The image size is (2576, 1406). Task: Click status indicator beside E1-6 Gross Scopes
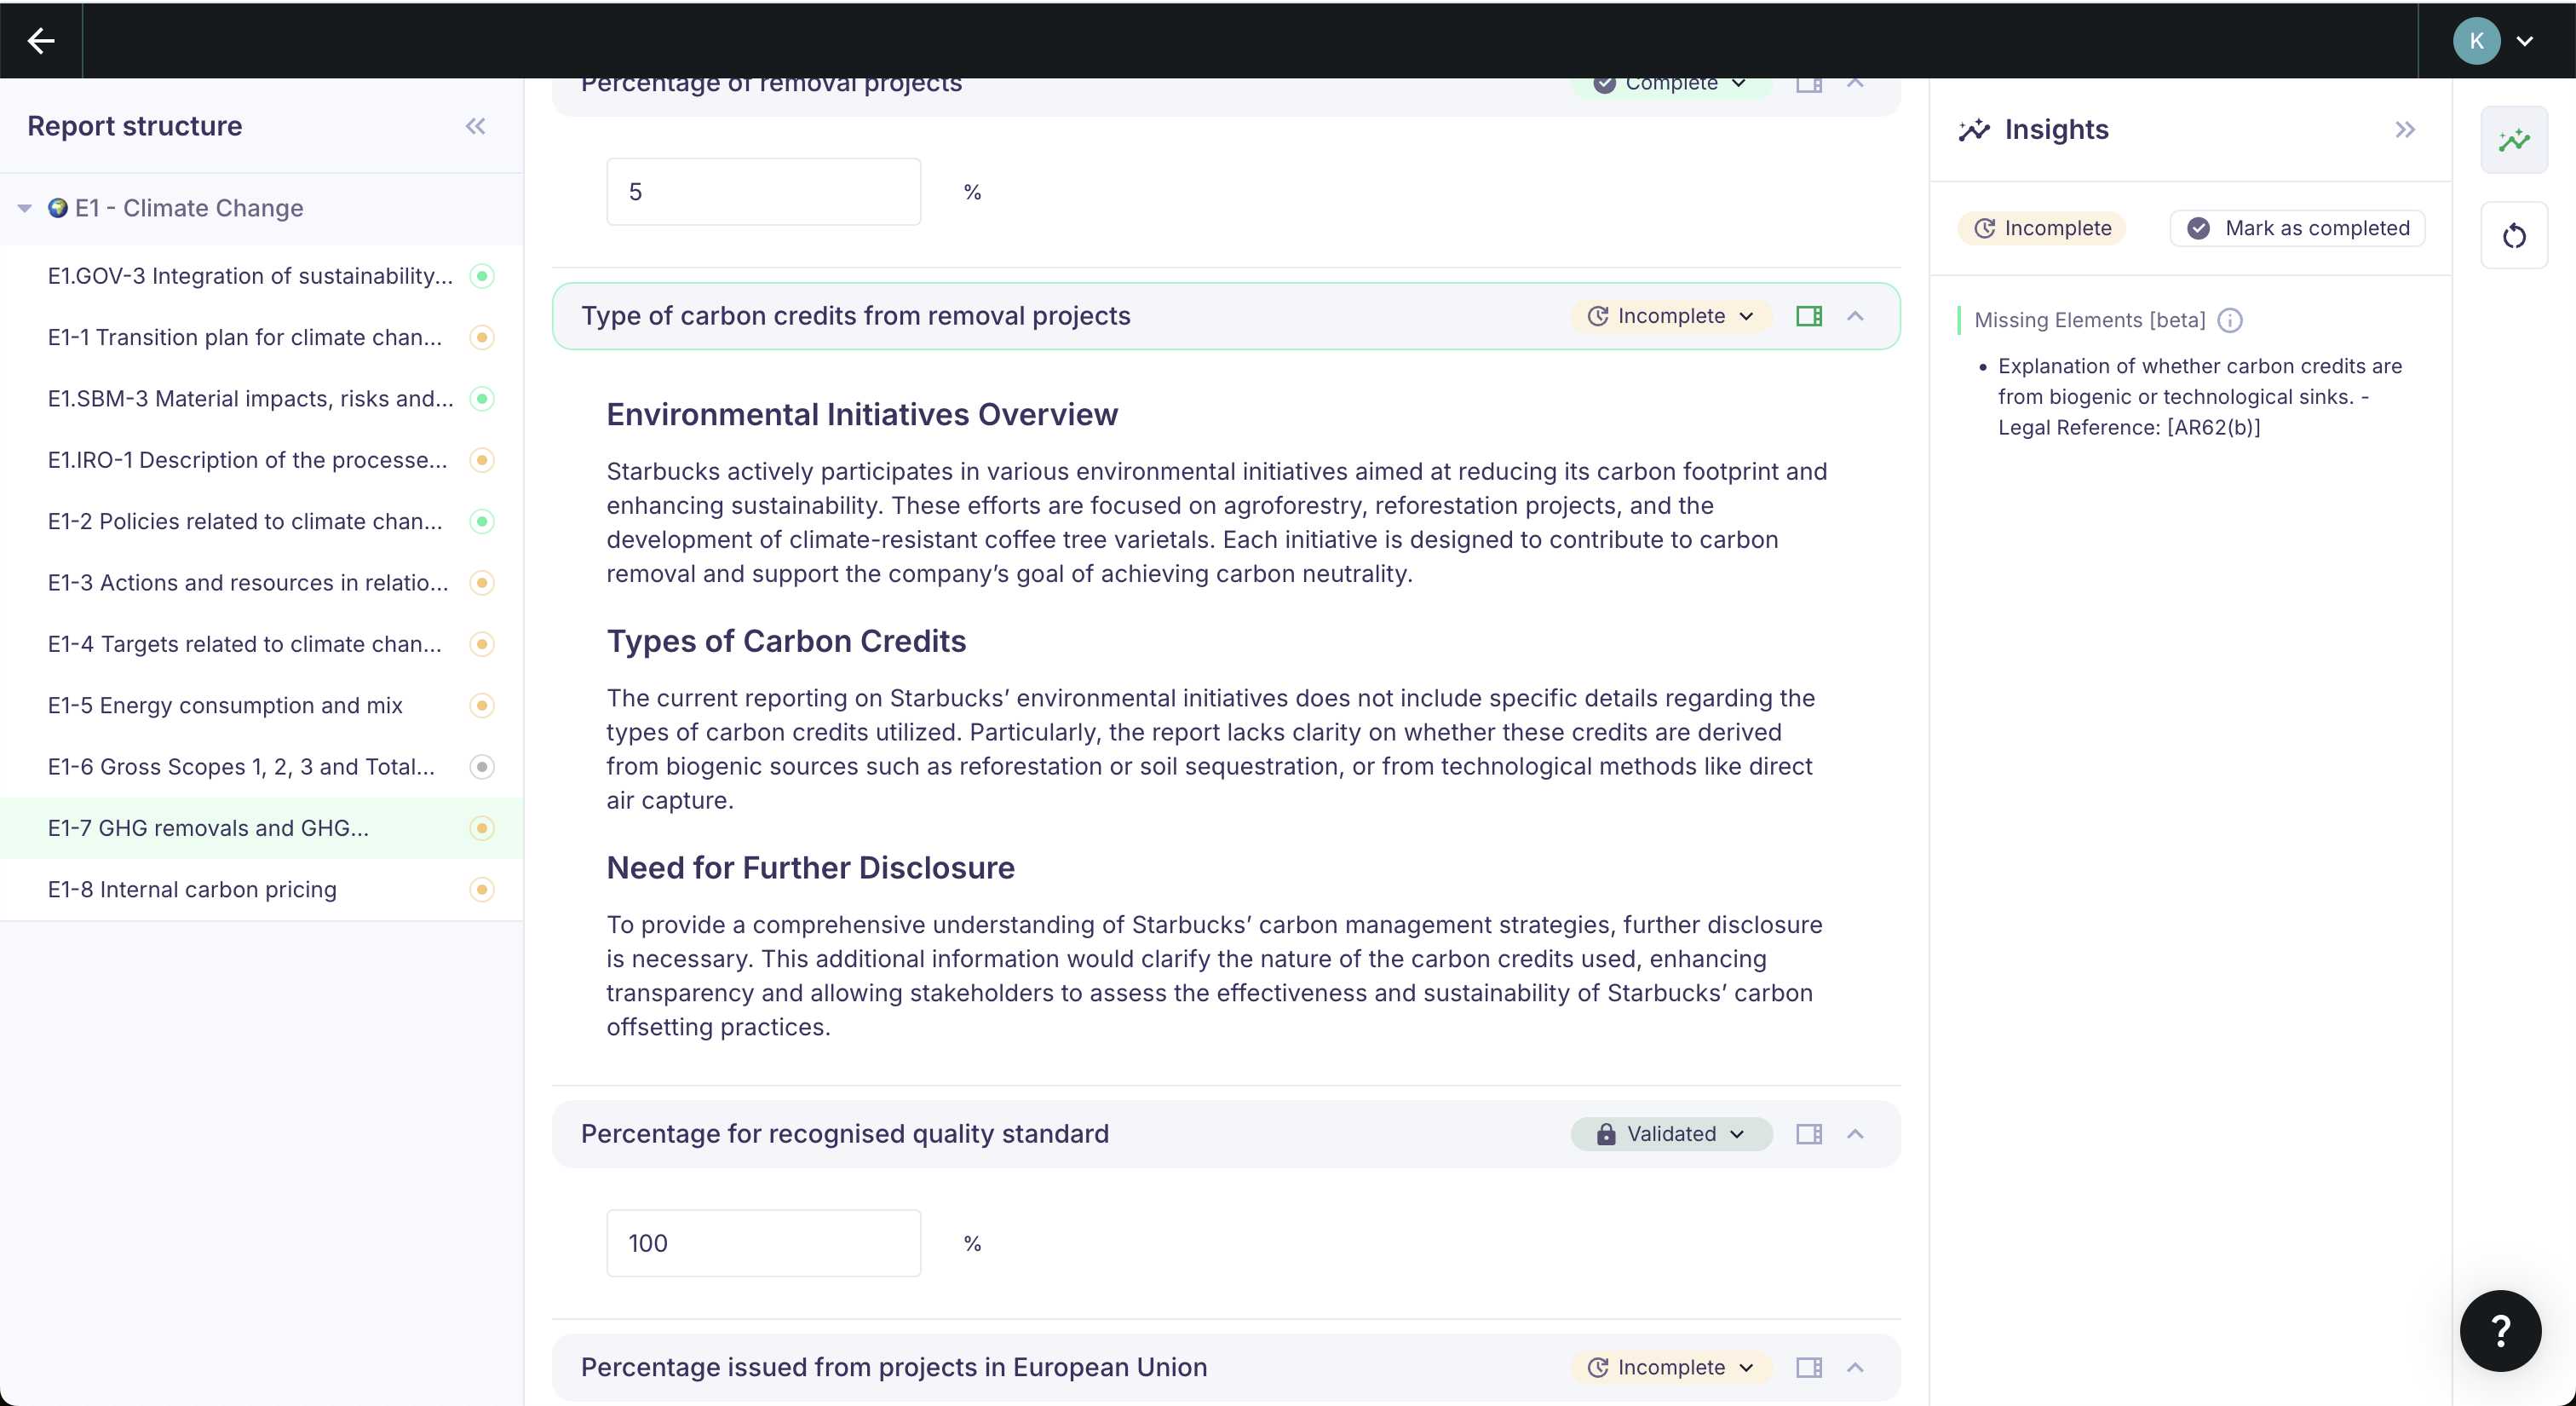pyautogui.click(x=482, y=767)
